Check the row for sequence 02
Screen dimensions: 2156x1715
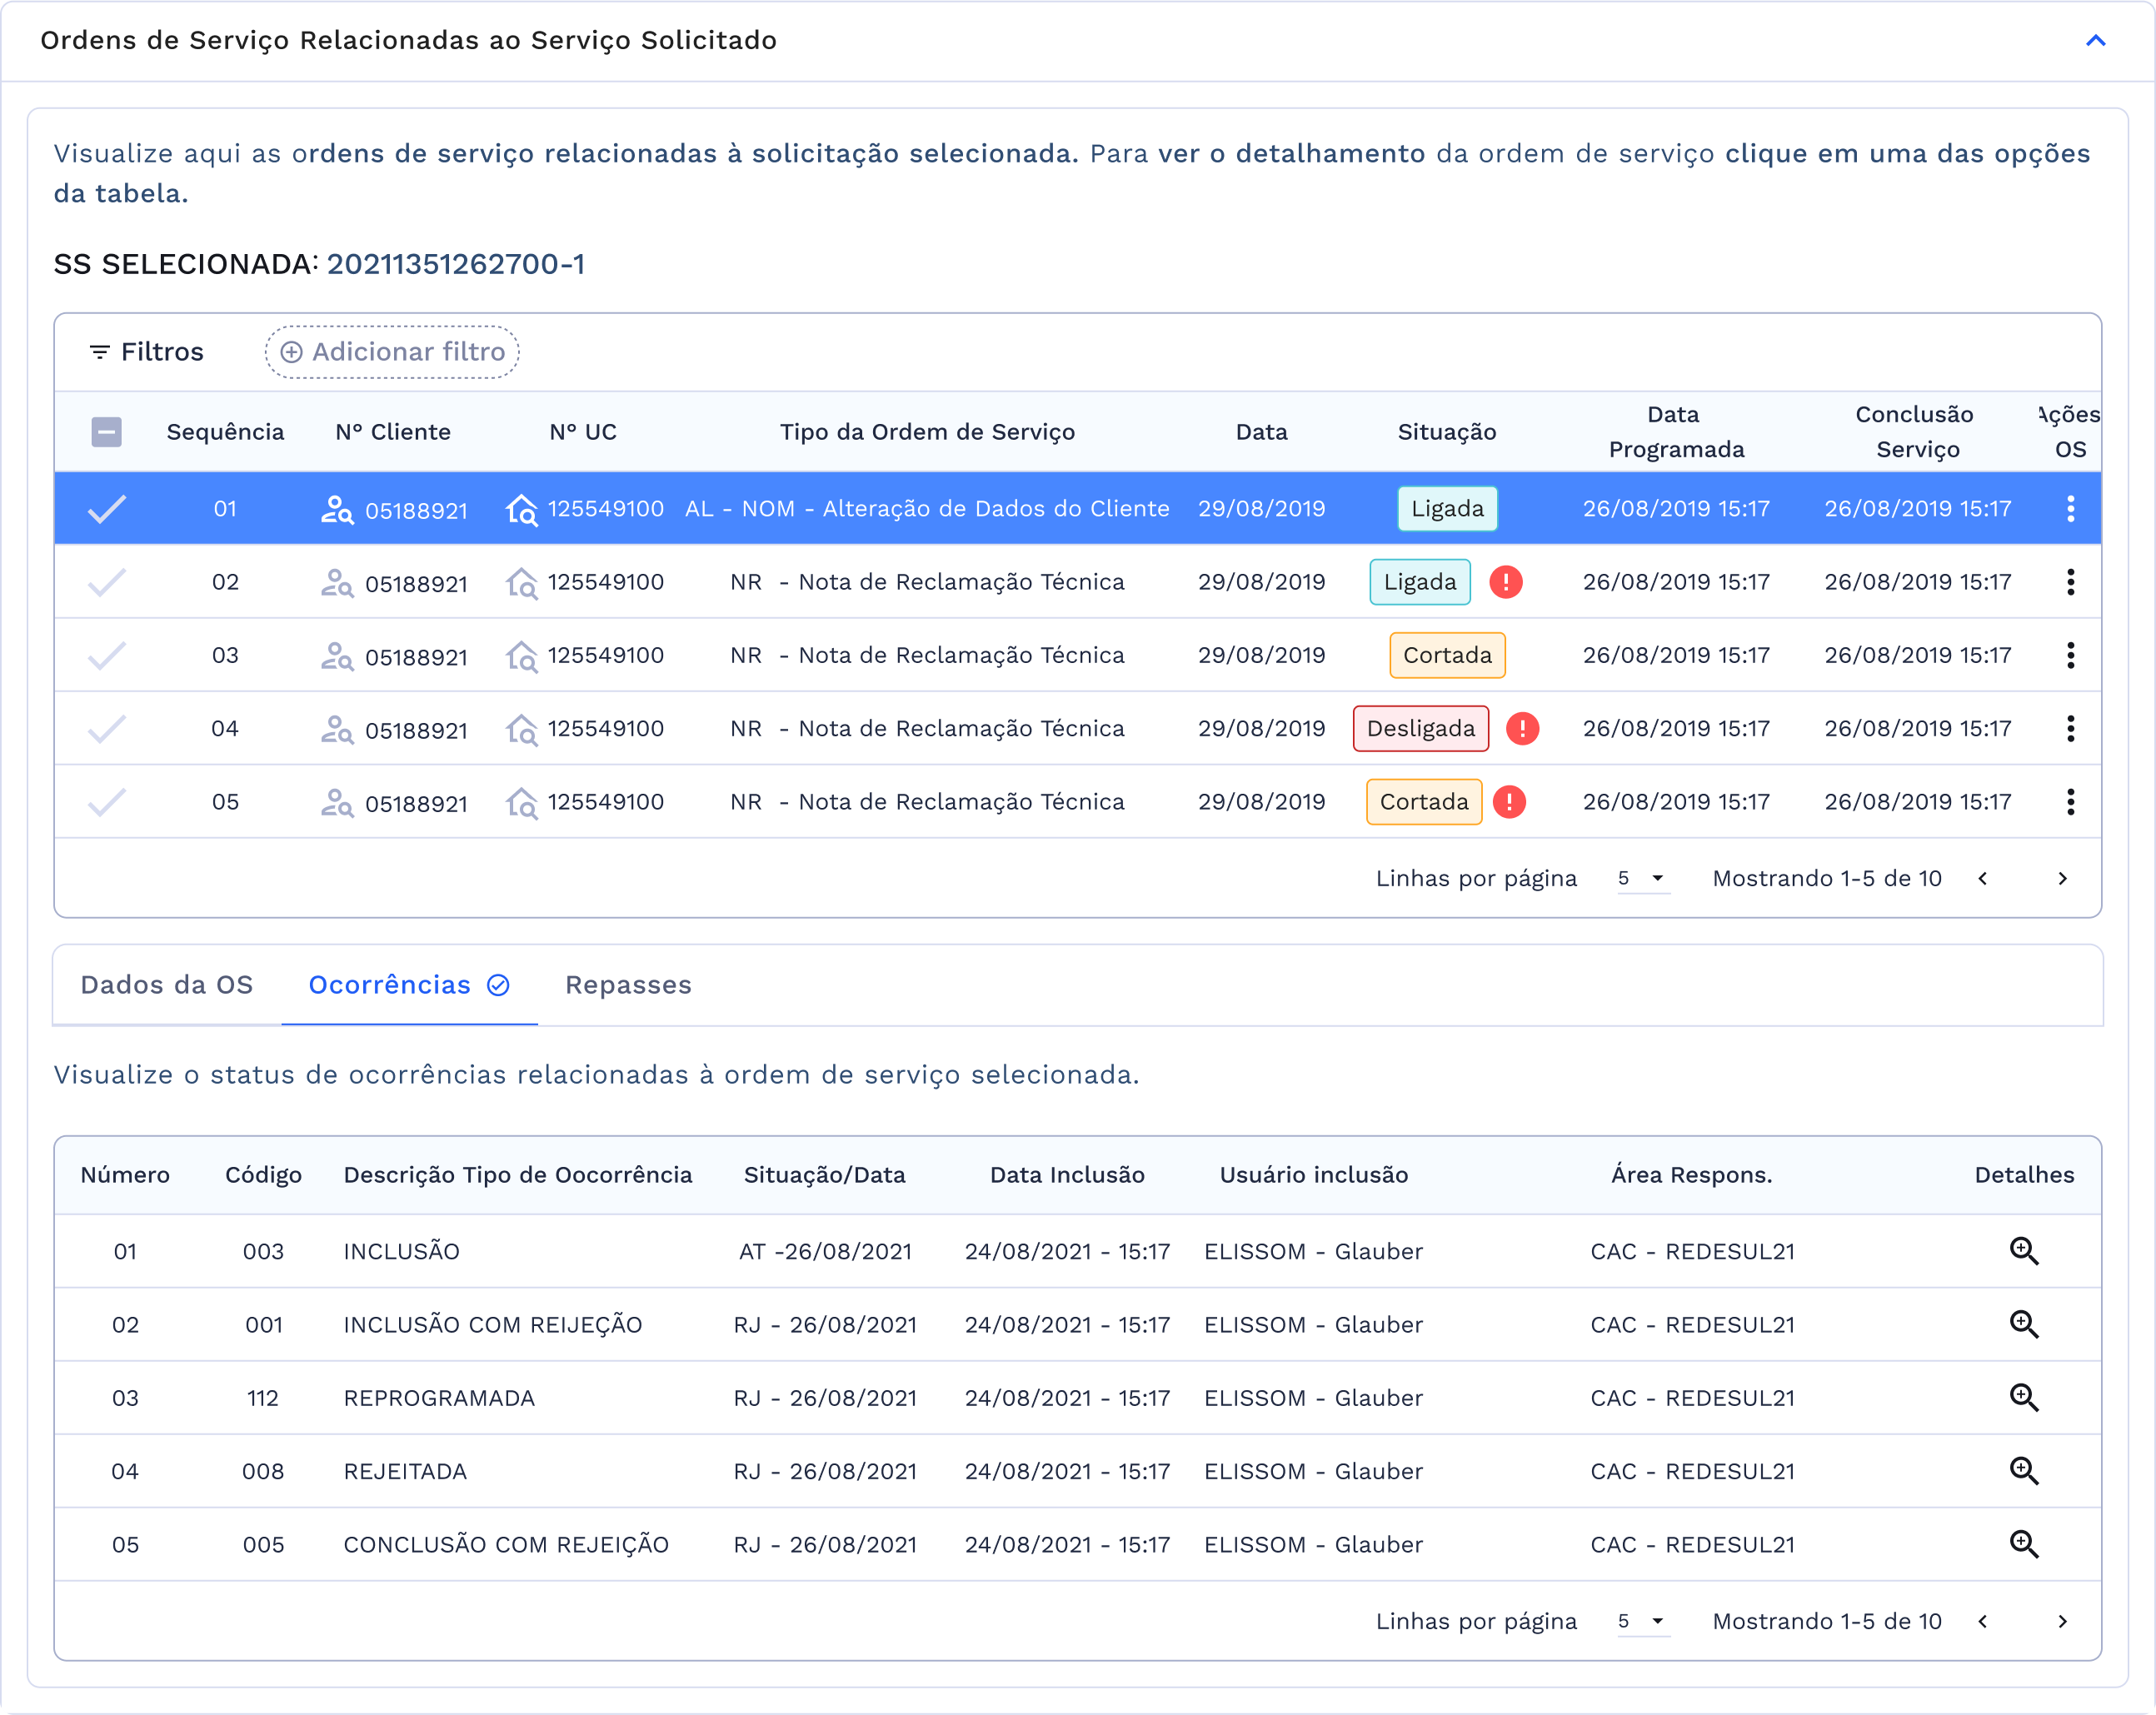click(x=106, y=582)
